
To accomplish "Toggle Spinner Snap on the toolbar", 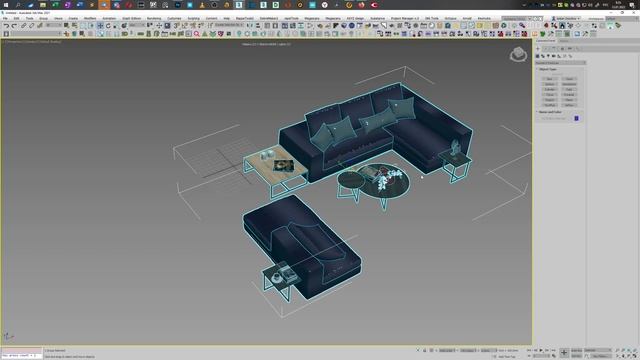I will [201, 25].
